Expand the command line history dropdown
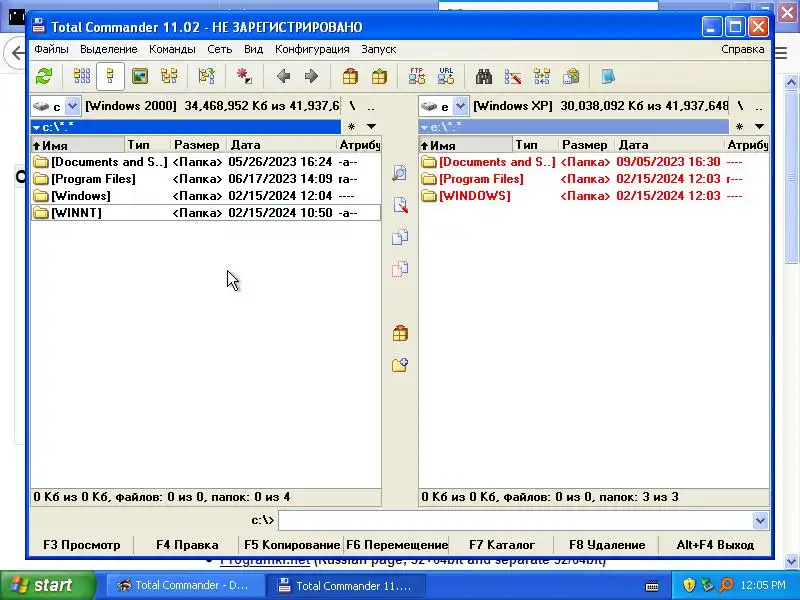Viewport: 800px width, 600px height. pos(760,520)
